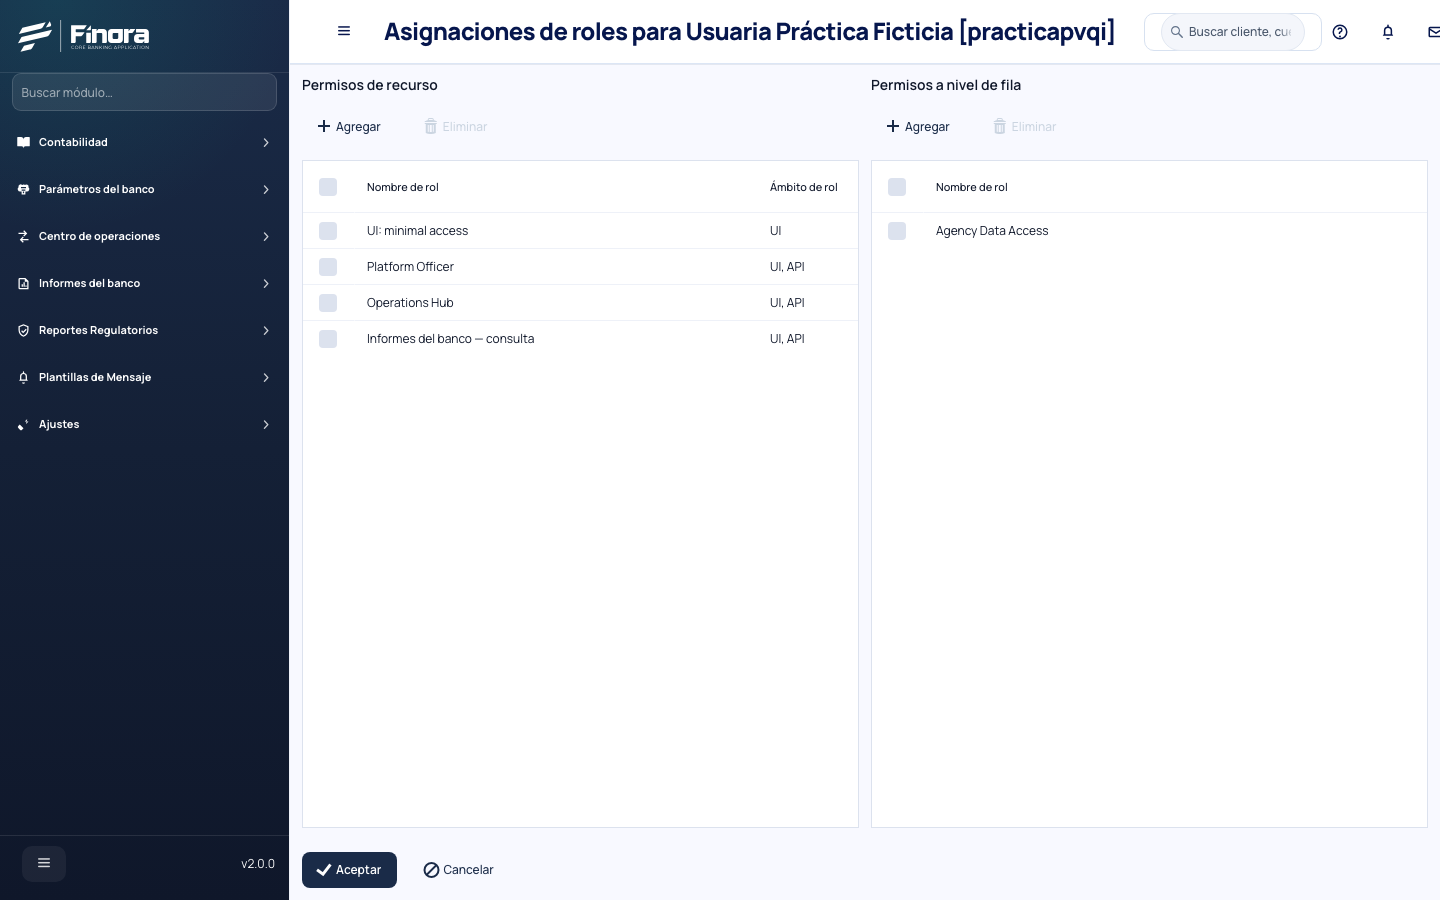Check the Agency Data Access row
Viewport: 1440px width, 900px height.
click(897, 231)
